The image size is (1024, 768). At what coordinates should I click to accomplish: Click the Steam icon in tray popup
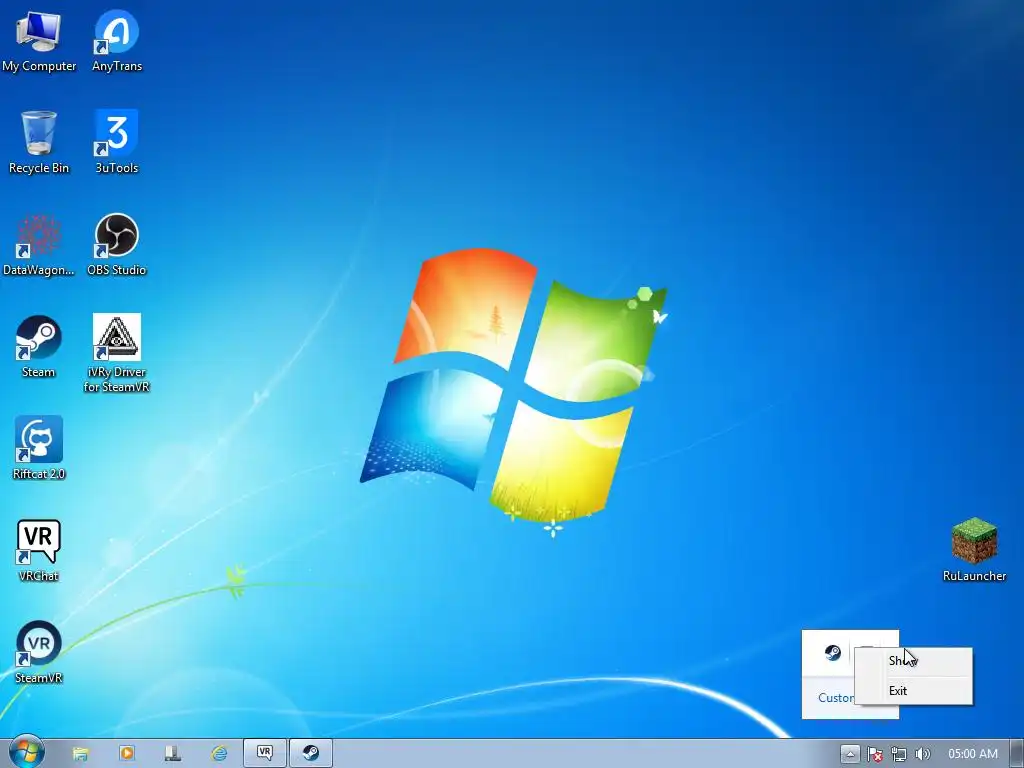(x=833, y=652)
